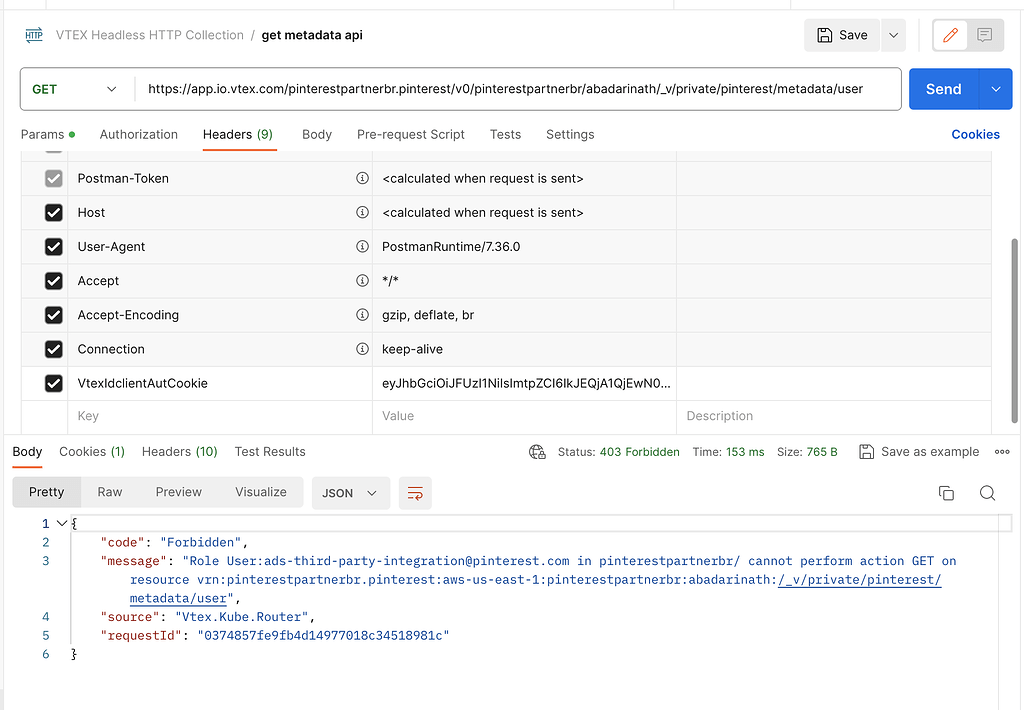Switch to the Tests tab
The width and height of the screenshot is (1024, 710).
pyautogui.click(x=505, y=135)
